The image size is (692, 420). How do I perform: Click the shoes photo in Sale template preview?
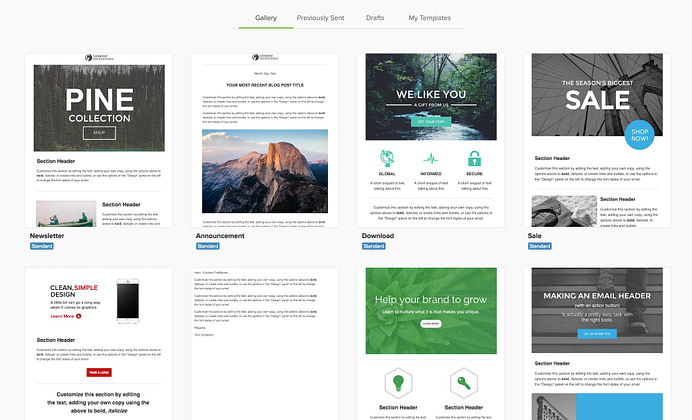pos(564,211)
